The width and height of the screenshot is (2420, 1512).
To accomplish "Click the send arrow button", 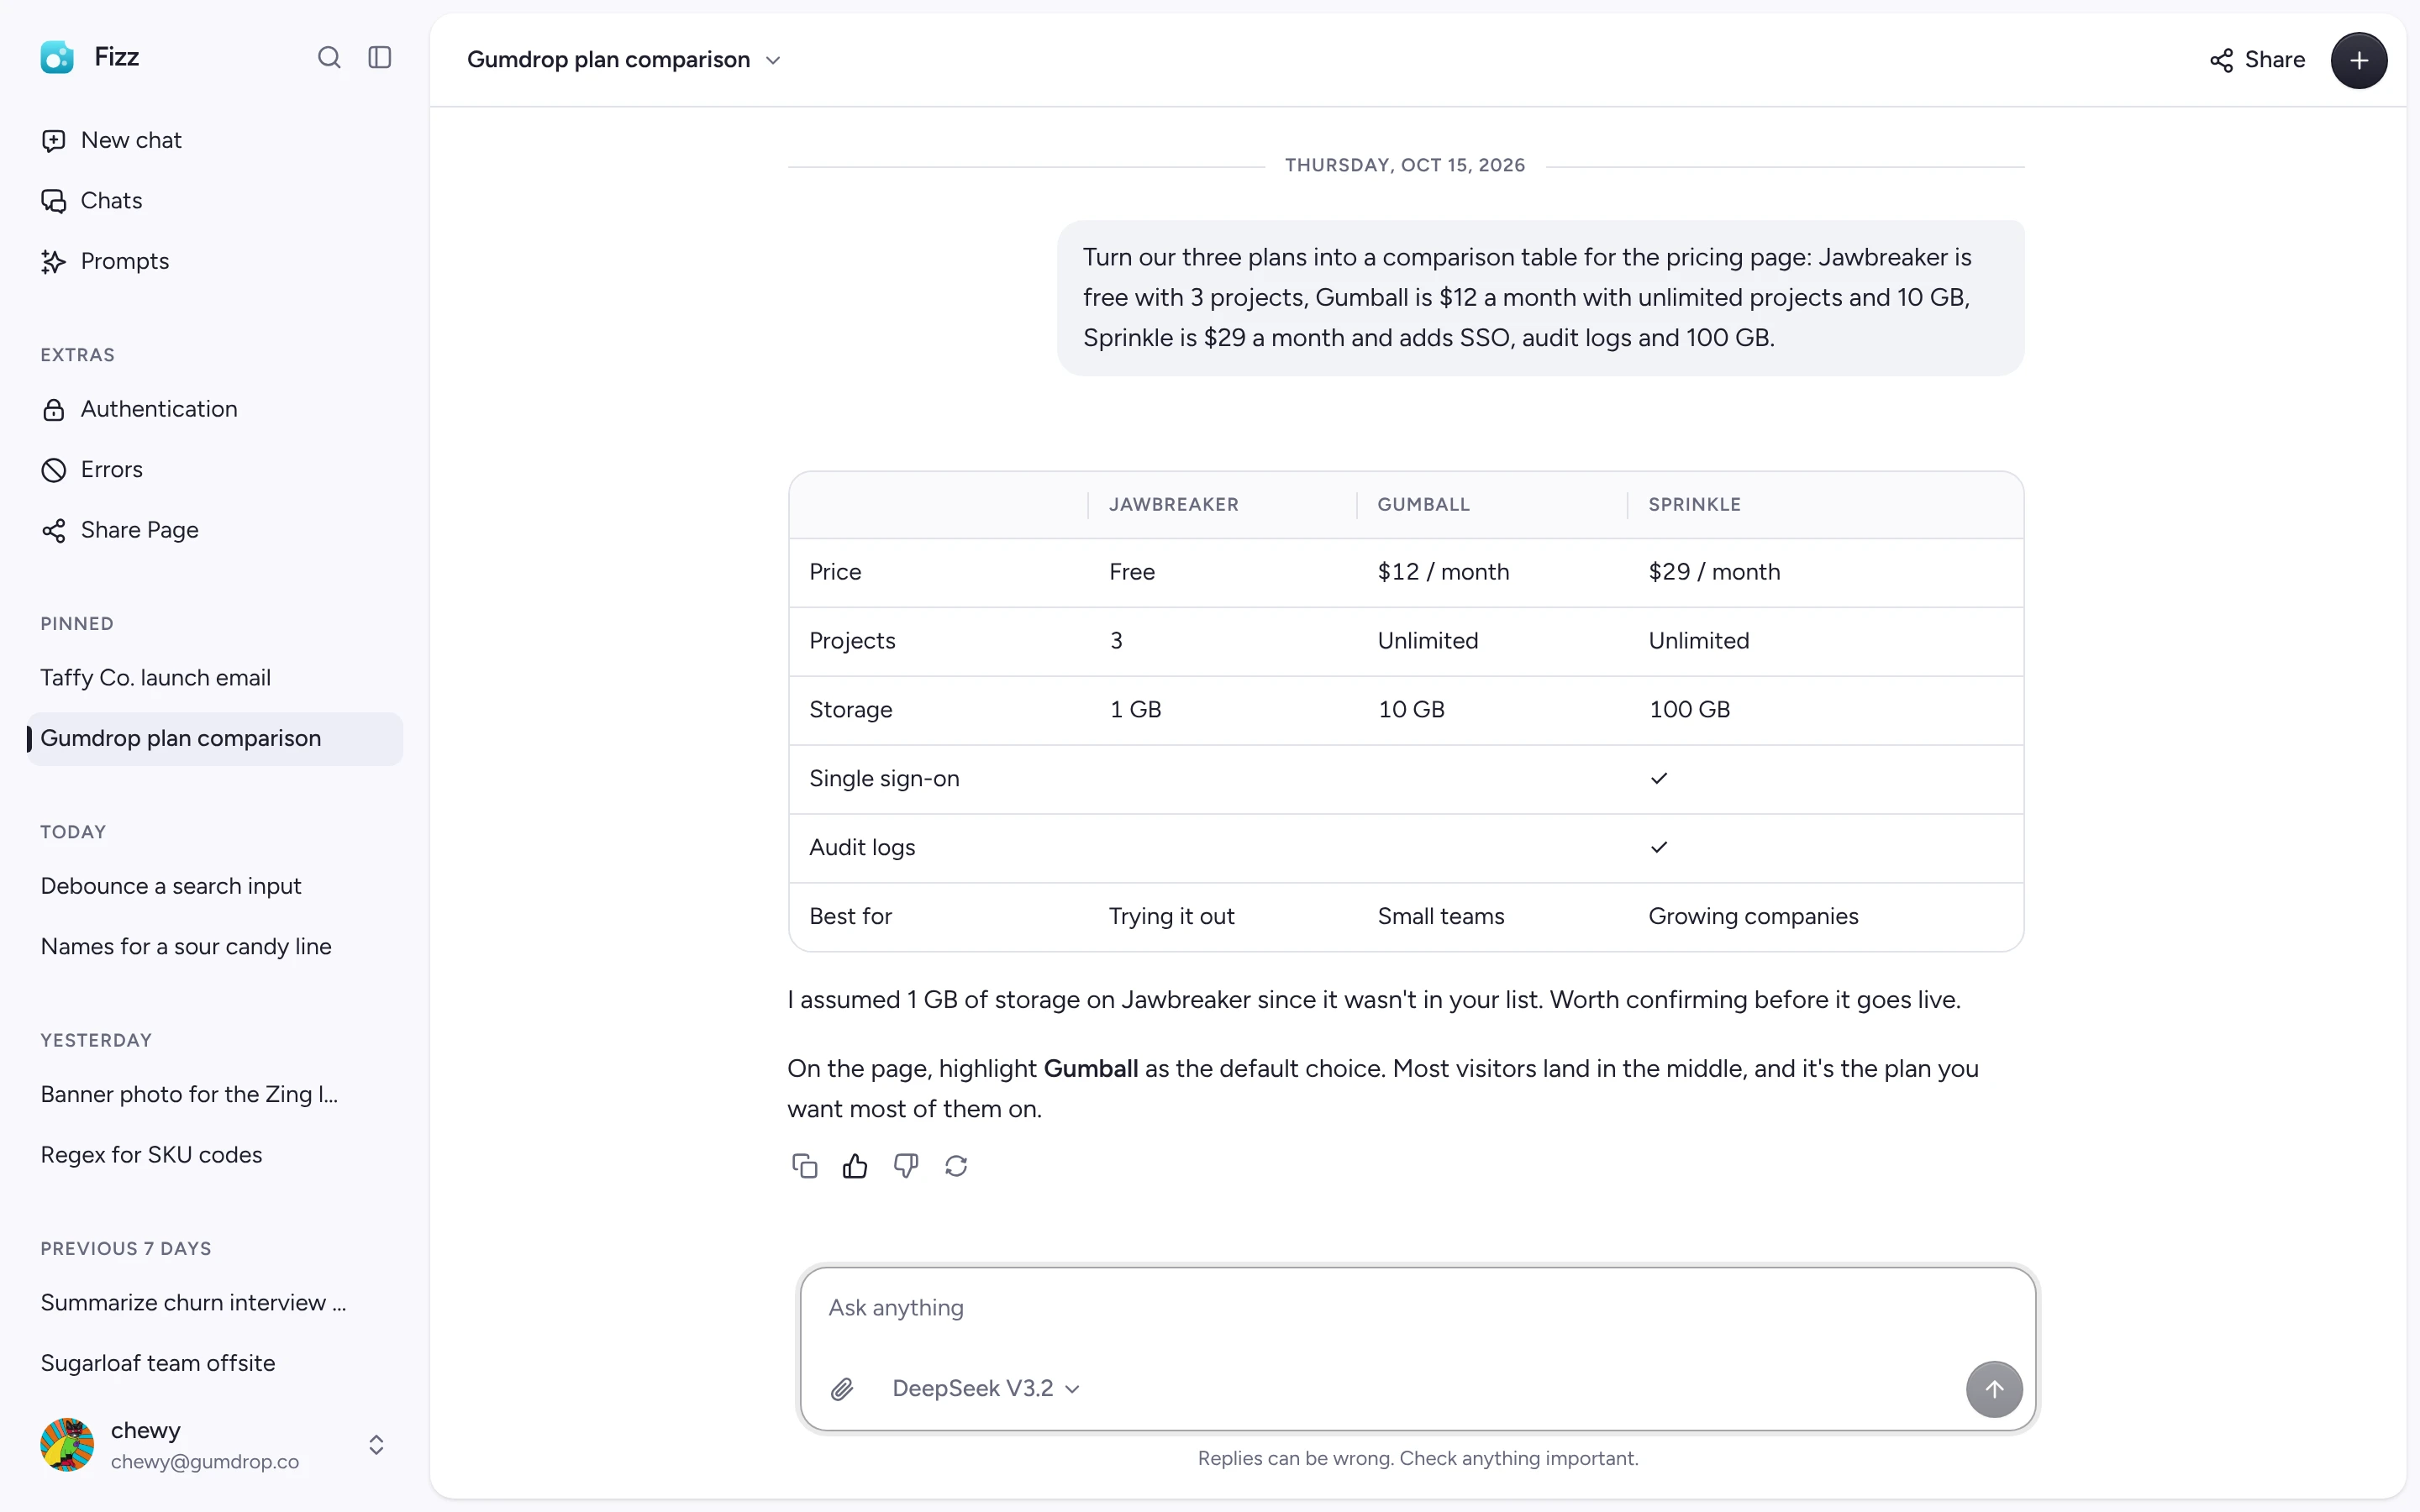I will 1994,1389.
